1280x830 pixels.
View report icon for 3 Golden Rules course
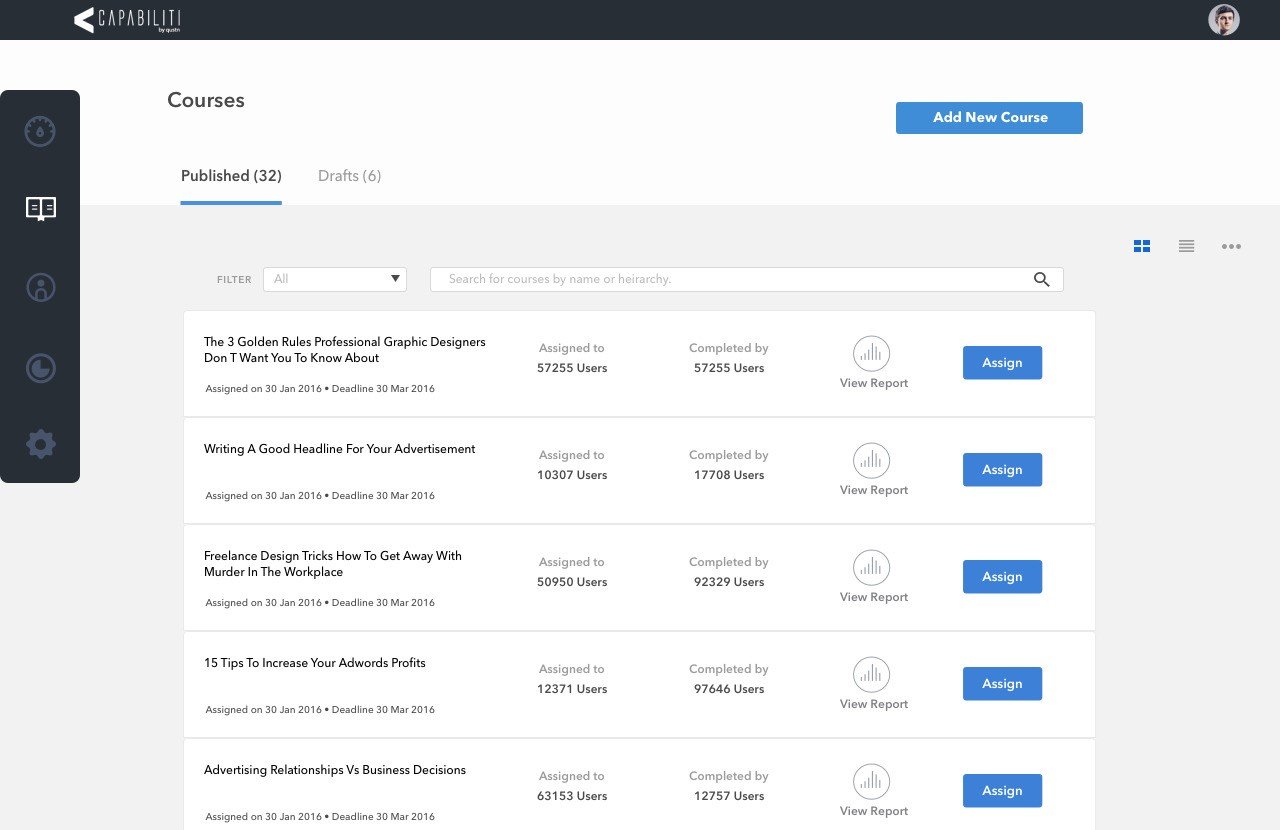coord(871,353)
